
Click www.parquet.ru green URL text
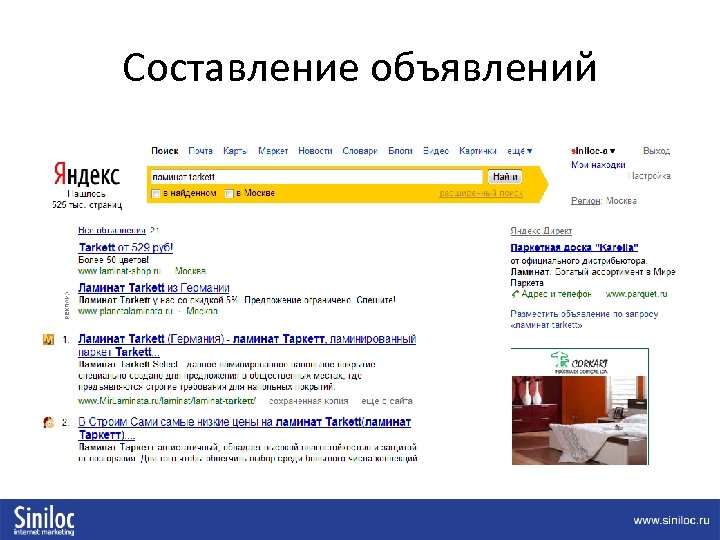[x=636, y=294]
